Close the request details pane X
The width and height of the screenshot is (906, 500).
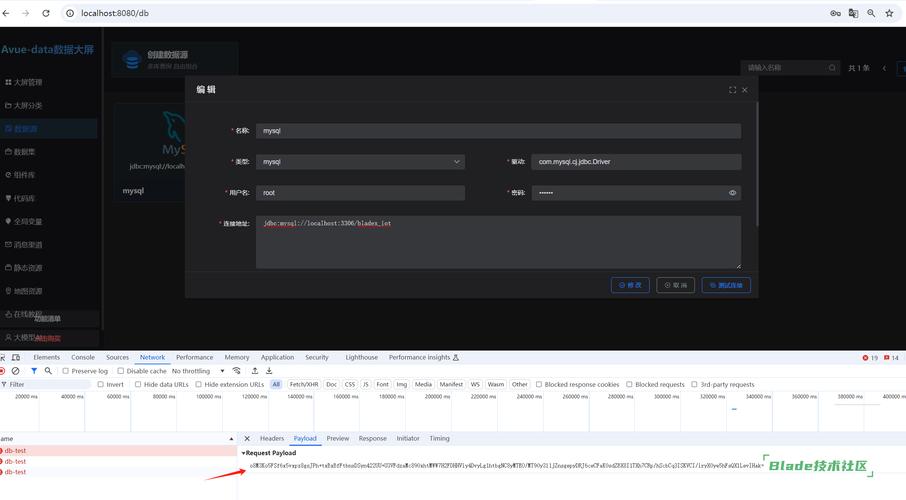tap(247, 439)
